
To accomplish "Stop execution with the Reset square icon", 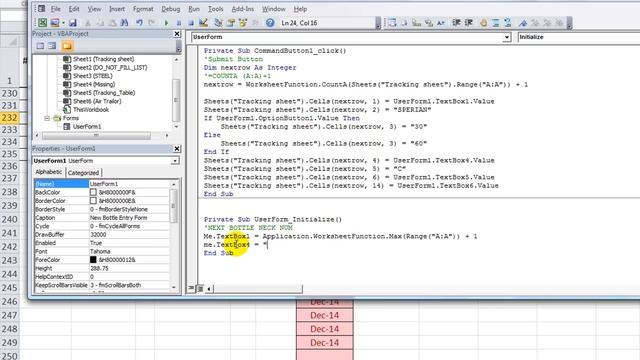I will [191, 23].
